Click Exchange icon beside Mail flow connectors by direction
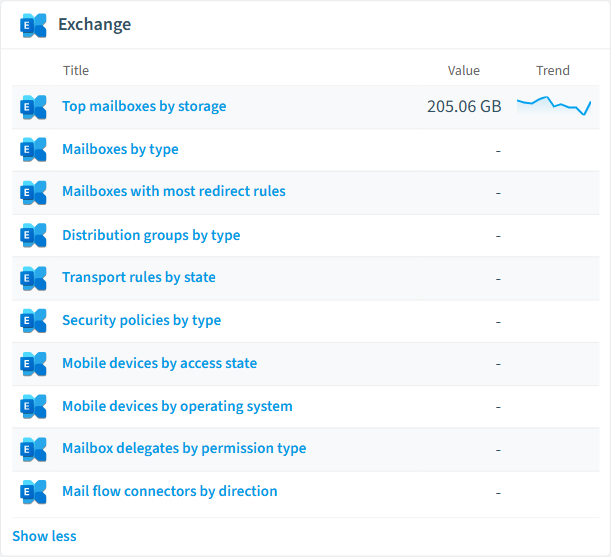Screen dimensions: 611x557 33,492
